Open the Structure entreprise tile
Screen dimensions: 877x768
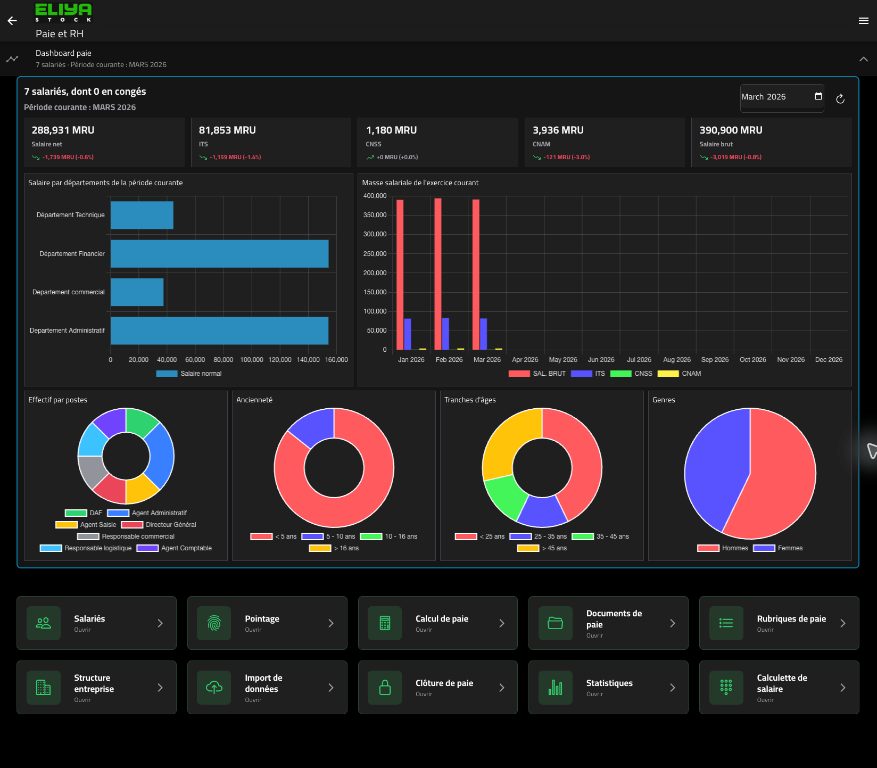point(97,687)
